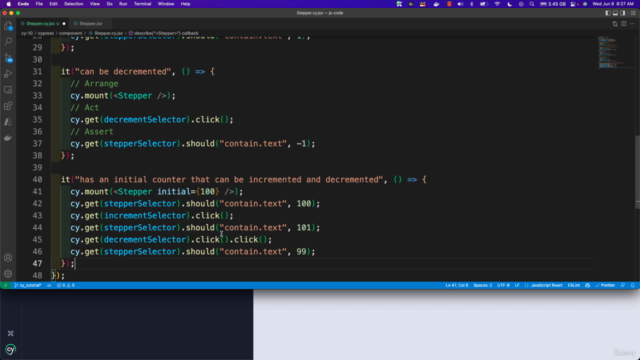Viewport: 640px width, 360px height.
Task: Click the Cypress logo in background window
Action: 11,349
